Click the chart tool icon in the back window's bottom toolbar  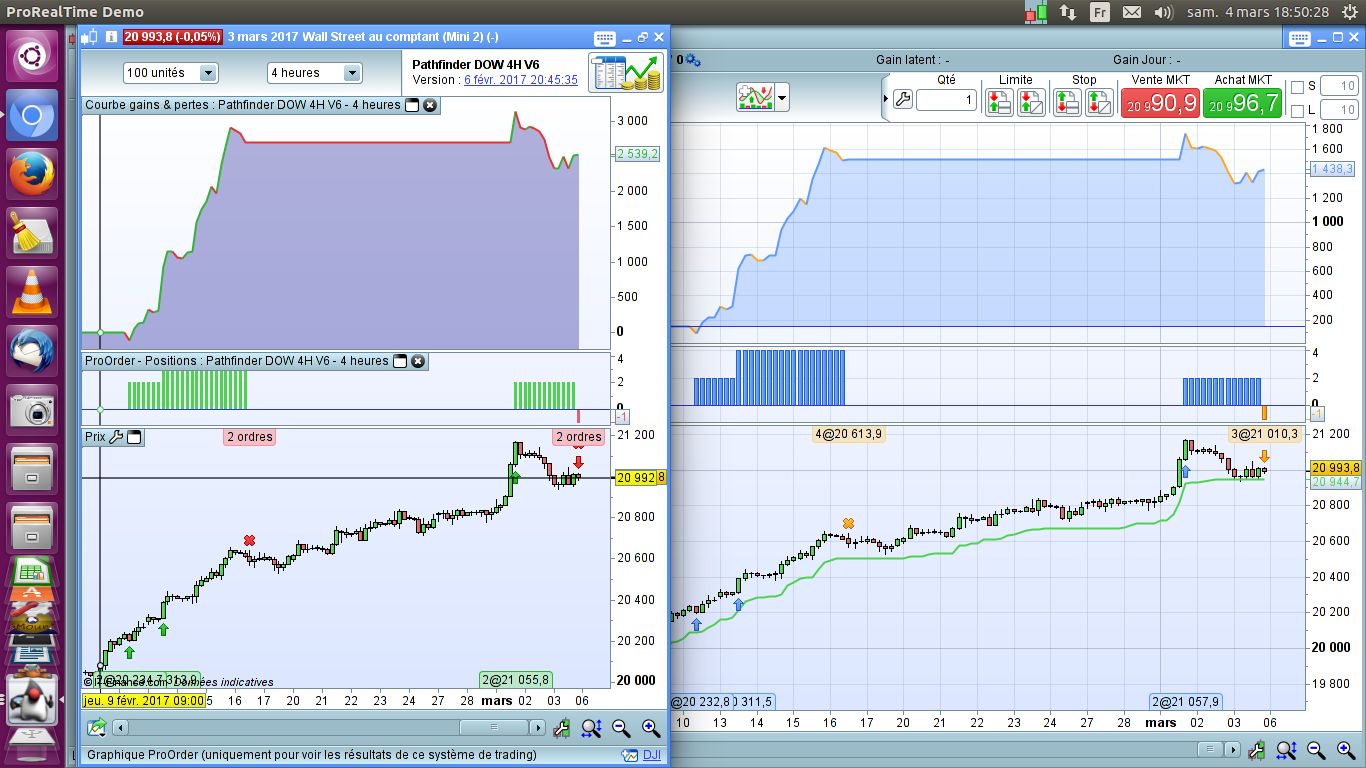pyautogui.click(x=1257, y=748)
